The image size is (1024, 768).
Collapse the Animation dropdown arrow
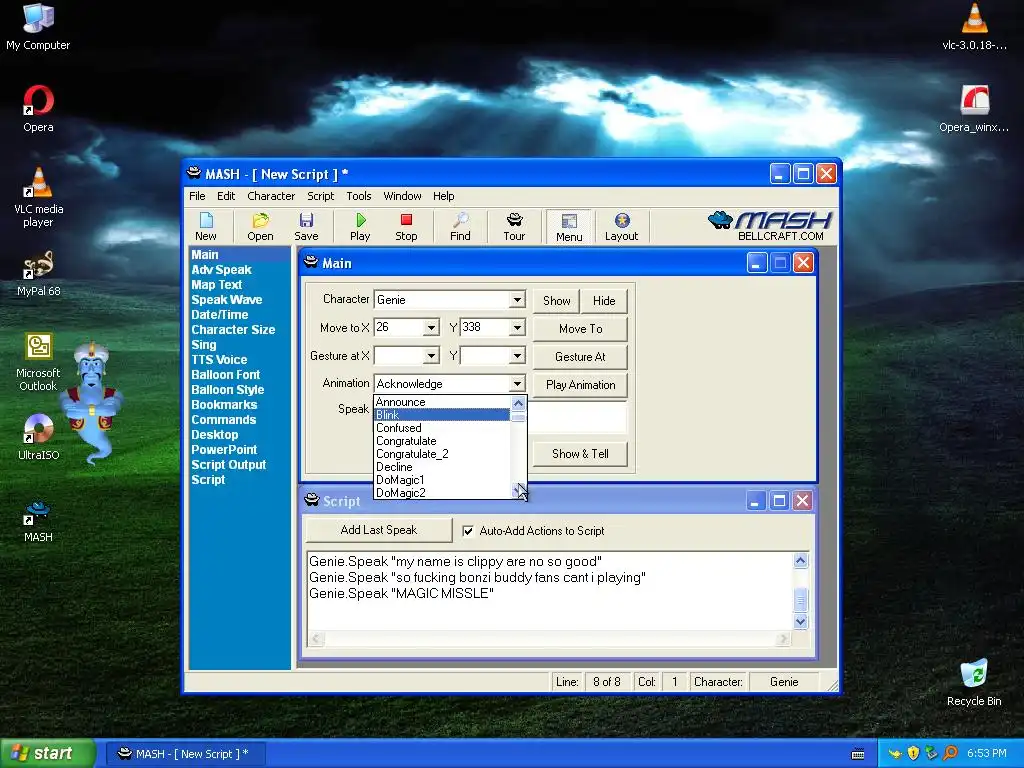[517, 384]
